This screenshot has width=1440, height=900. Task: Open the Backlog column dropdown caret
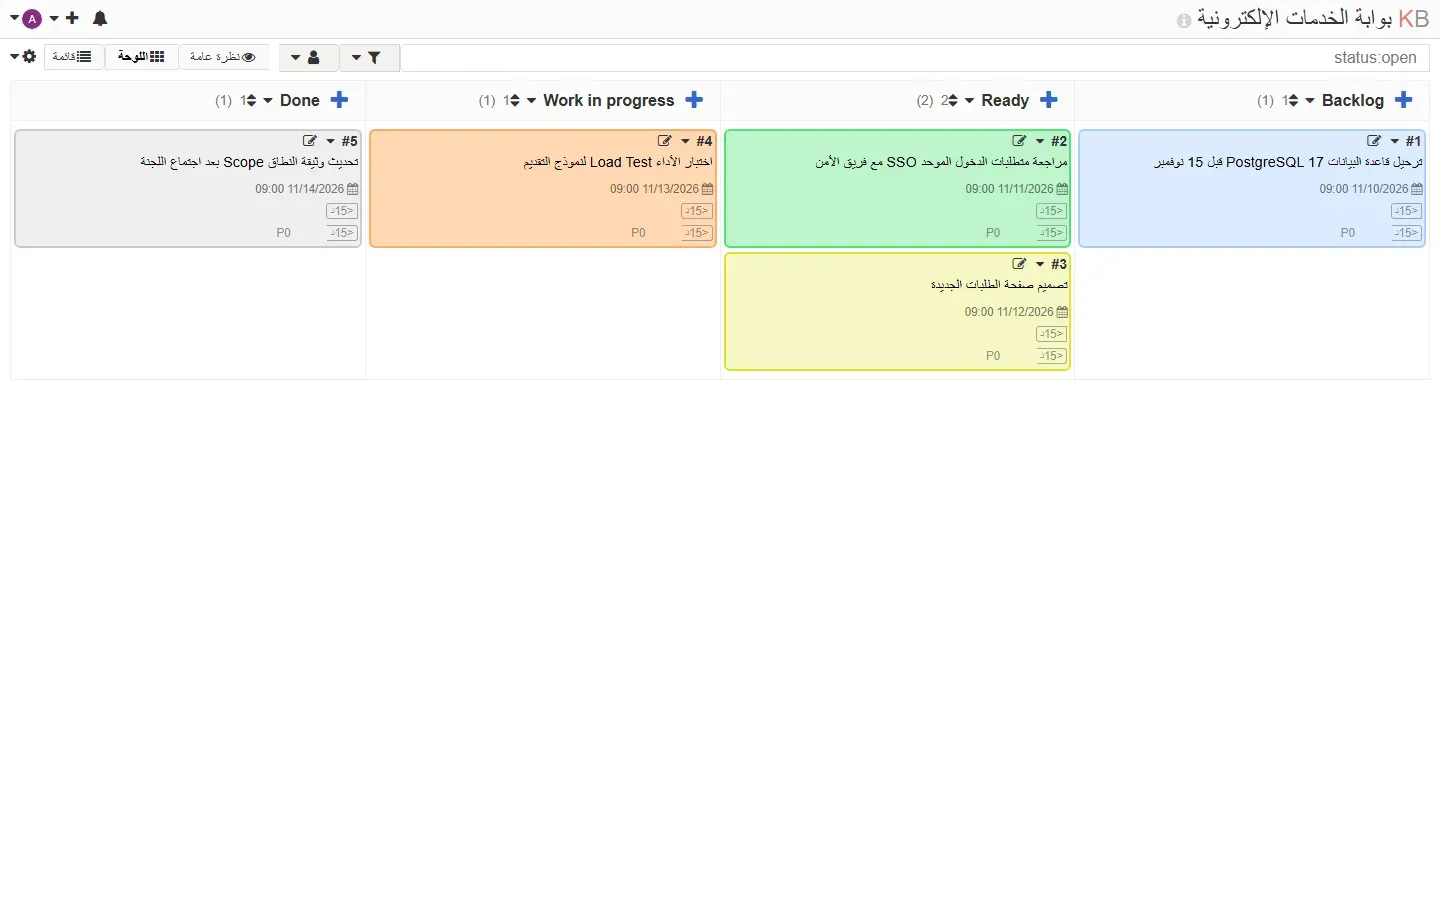(1310, 100)
